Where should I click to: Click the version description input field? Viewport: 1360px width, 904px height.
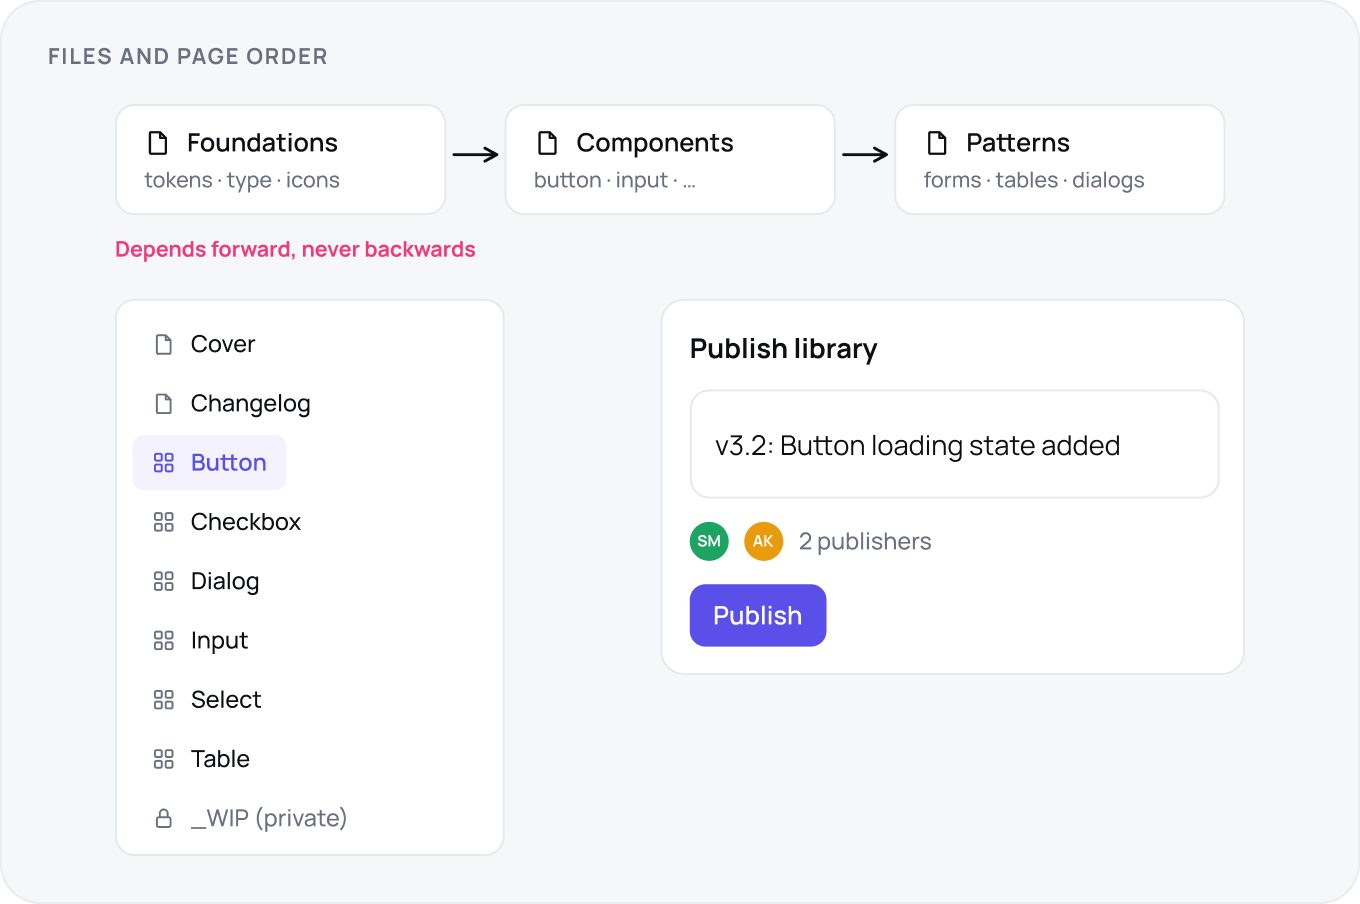954,444
